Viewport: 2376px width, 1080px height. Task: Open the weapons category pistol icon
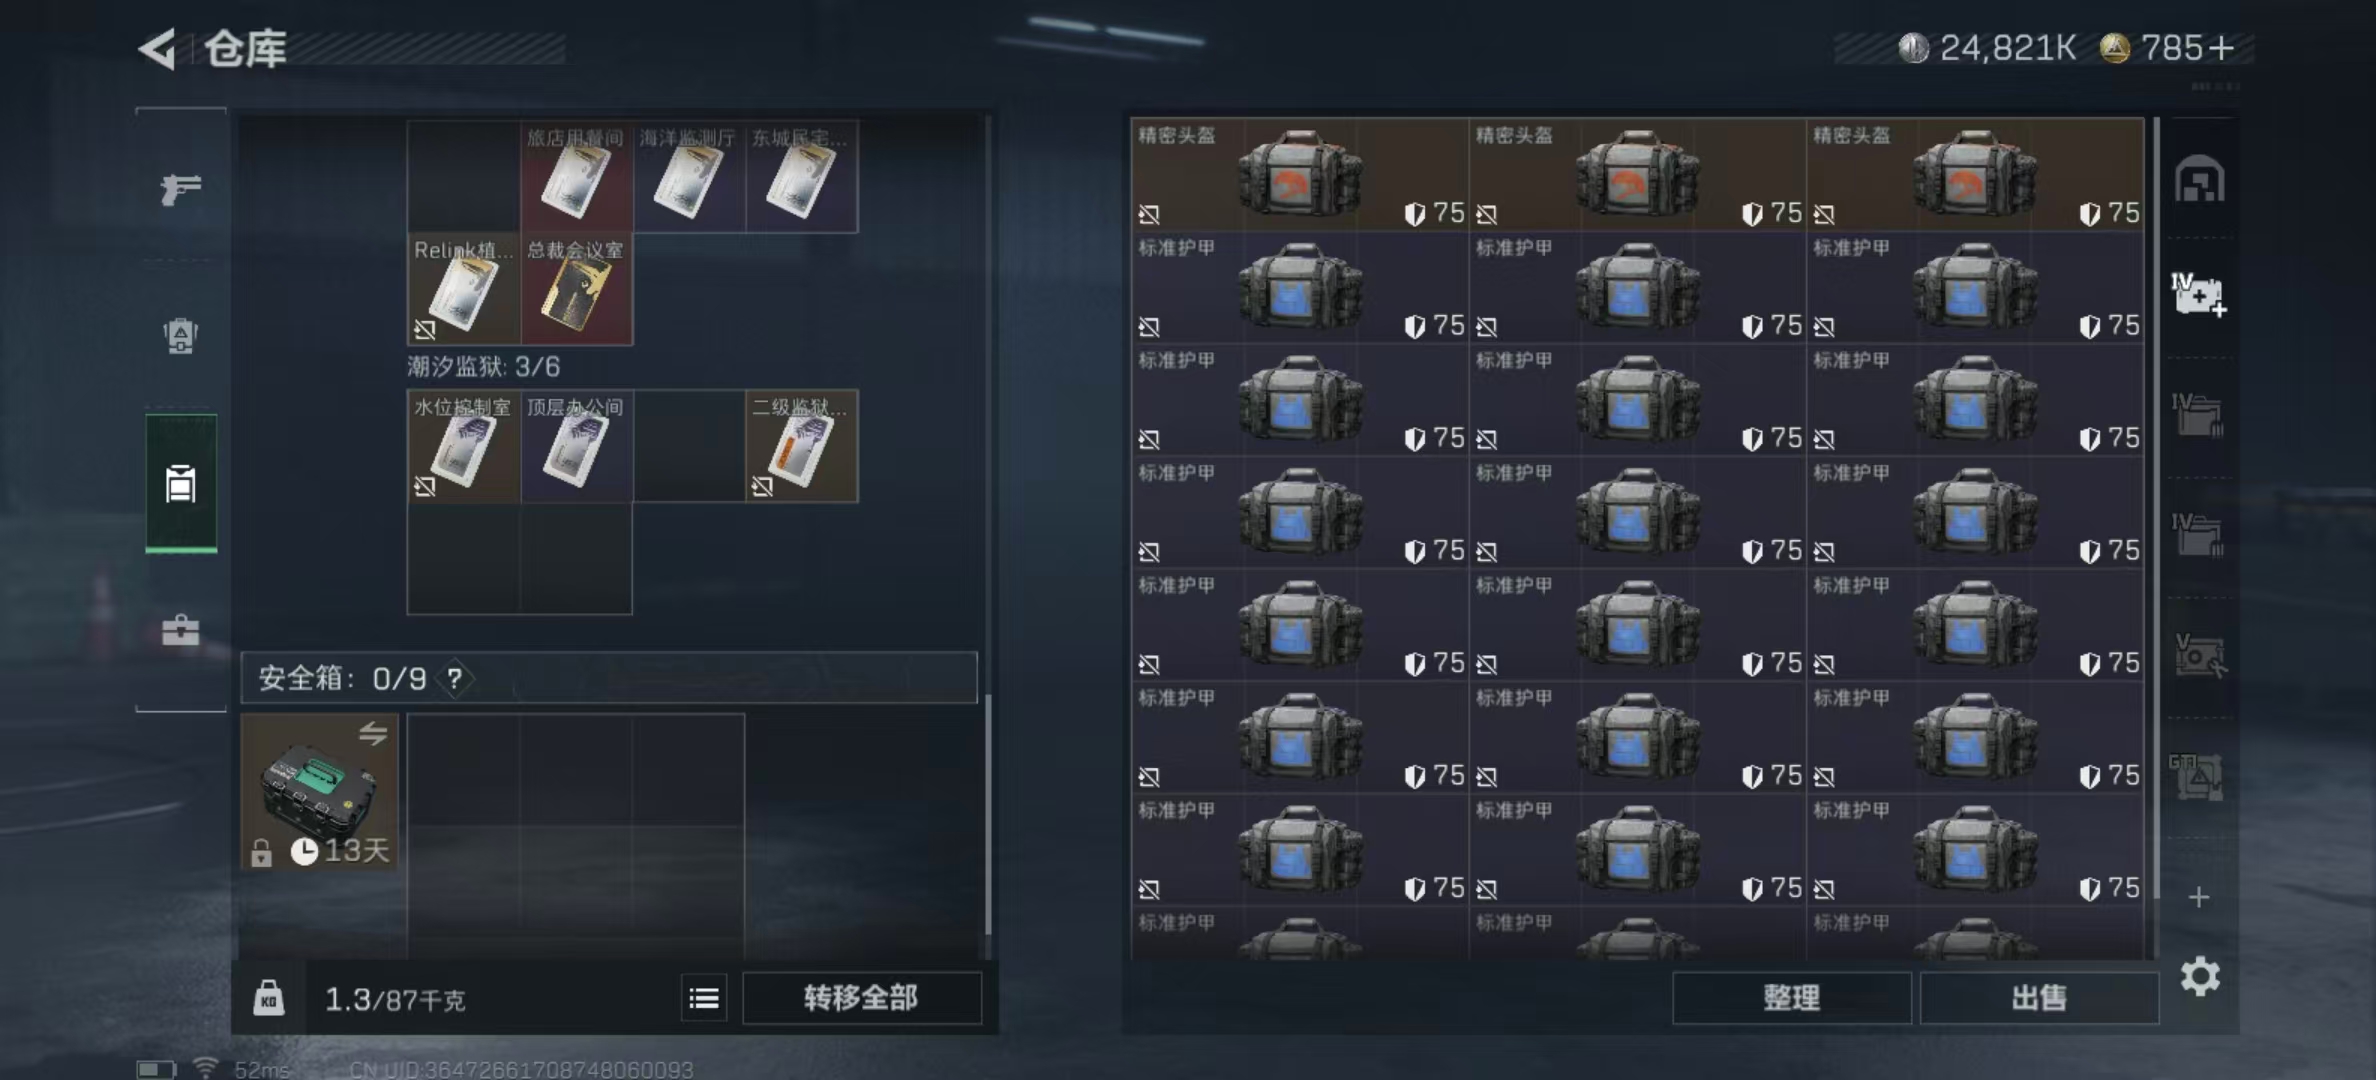pyautogui.click(x=181, y=188)
